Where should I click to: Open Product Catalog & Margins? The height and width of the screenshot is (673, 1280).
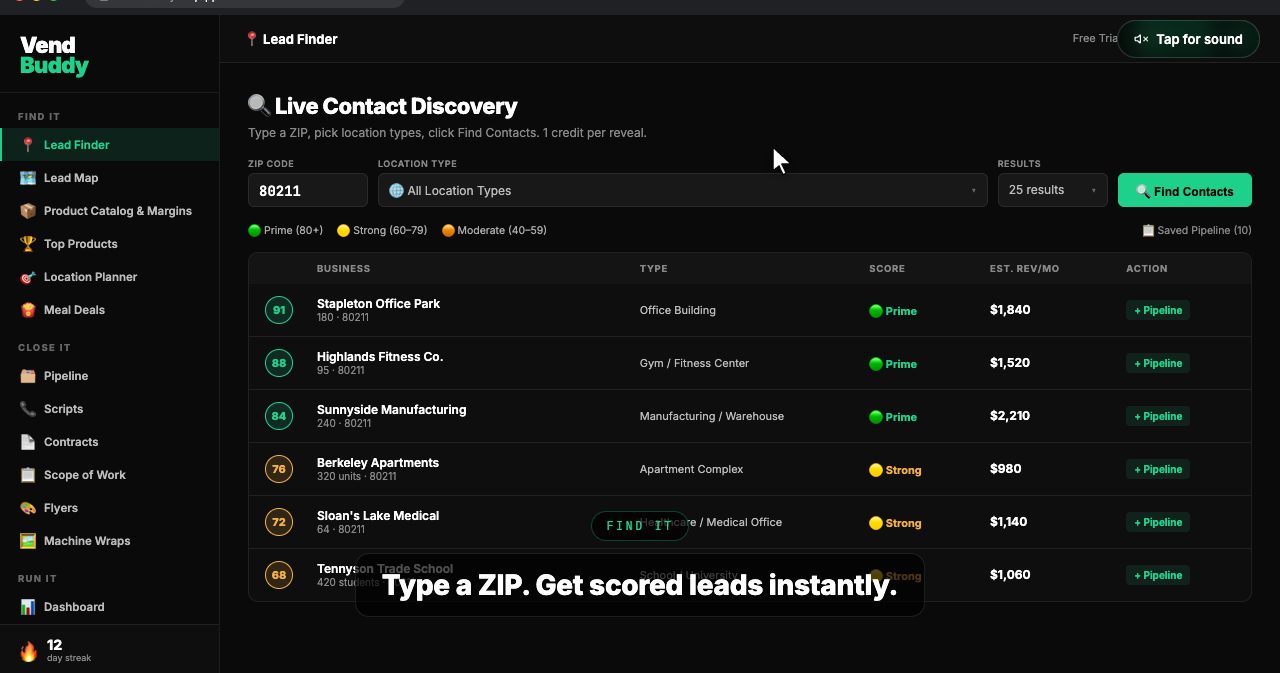click(110, 211)
